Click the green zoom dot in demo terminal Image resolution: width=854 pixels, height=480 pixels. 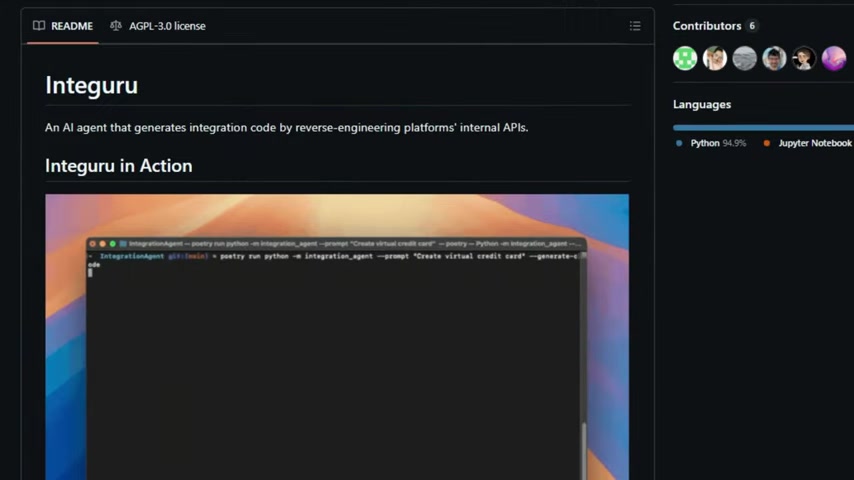point(113,244)
